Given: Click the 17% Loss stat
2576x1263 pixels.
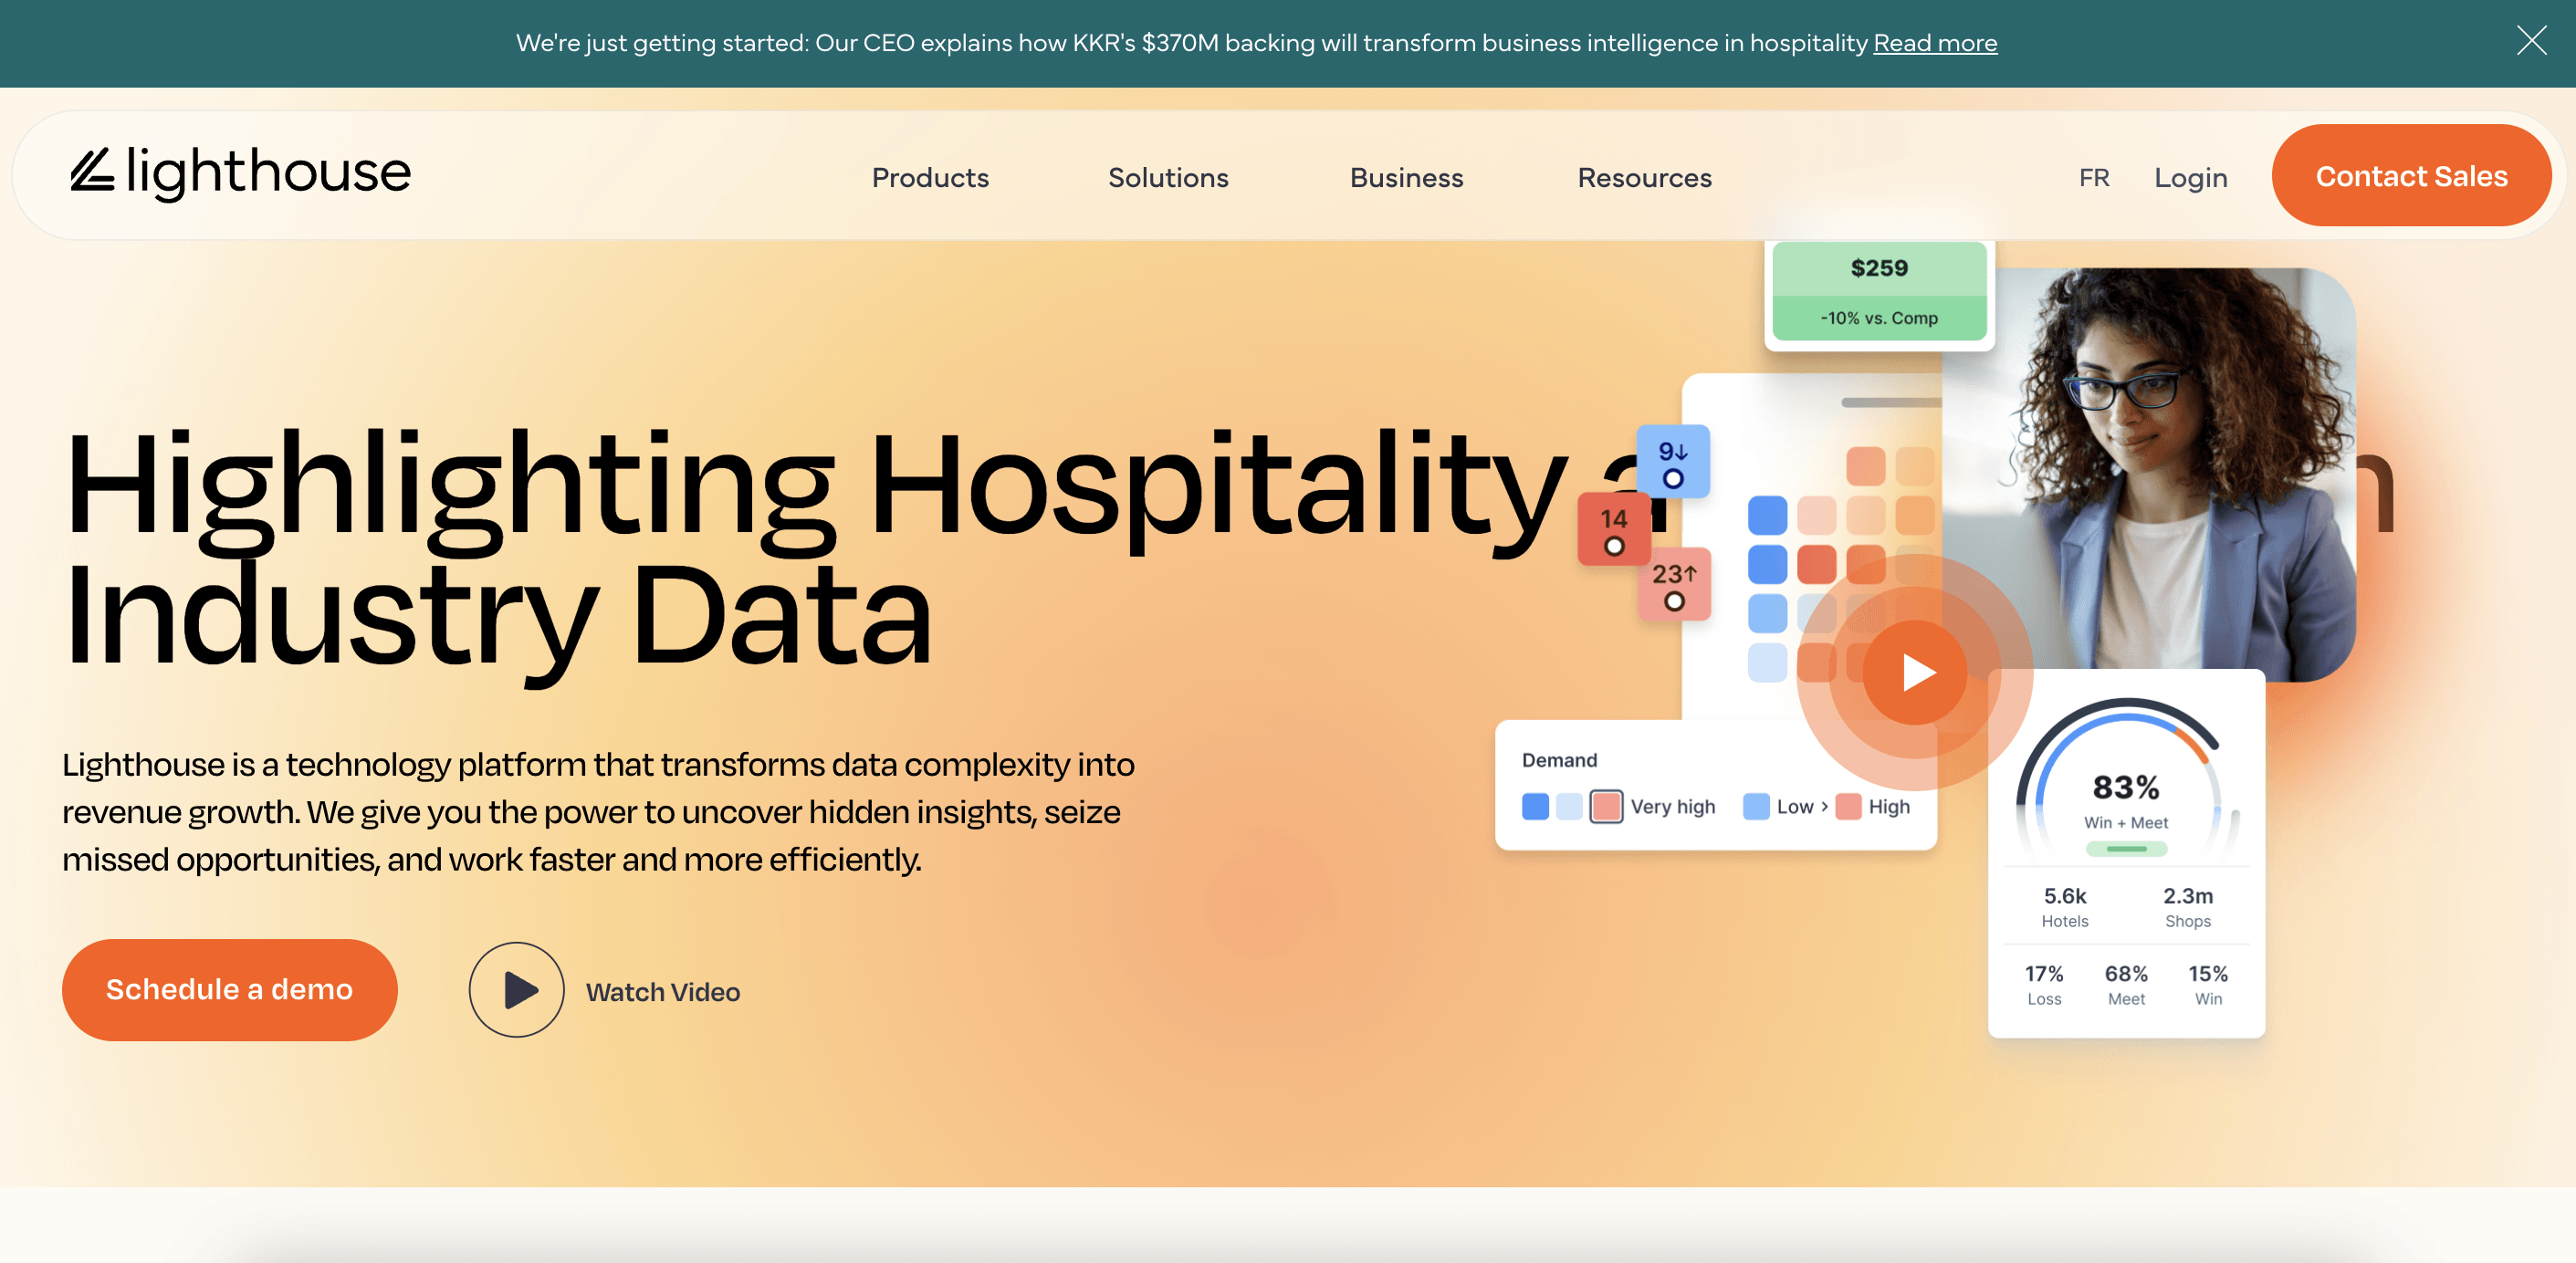Looking at the screenshot, I should point(2044,984).
